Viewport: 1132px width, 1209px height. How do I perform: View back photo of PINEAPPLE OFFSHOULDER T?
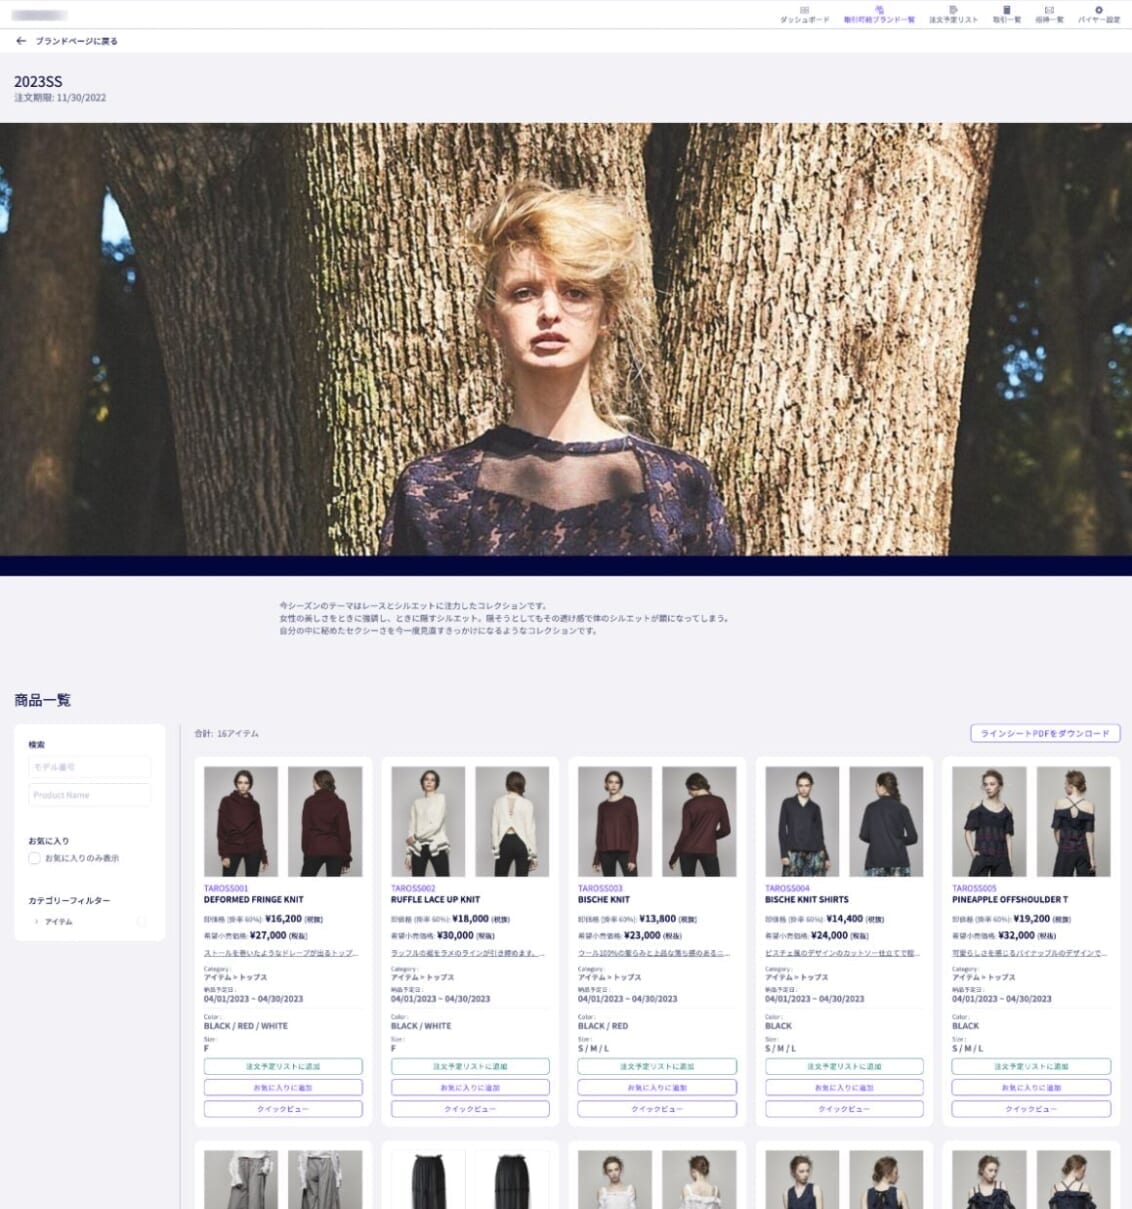(1073, 822)
